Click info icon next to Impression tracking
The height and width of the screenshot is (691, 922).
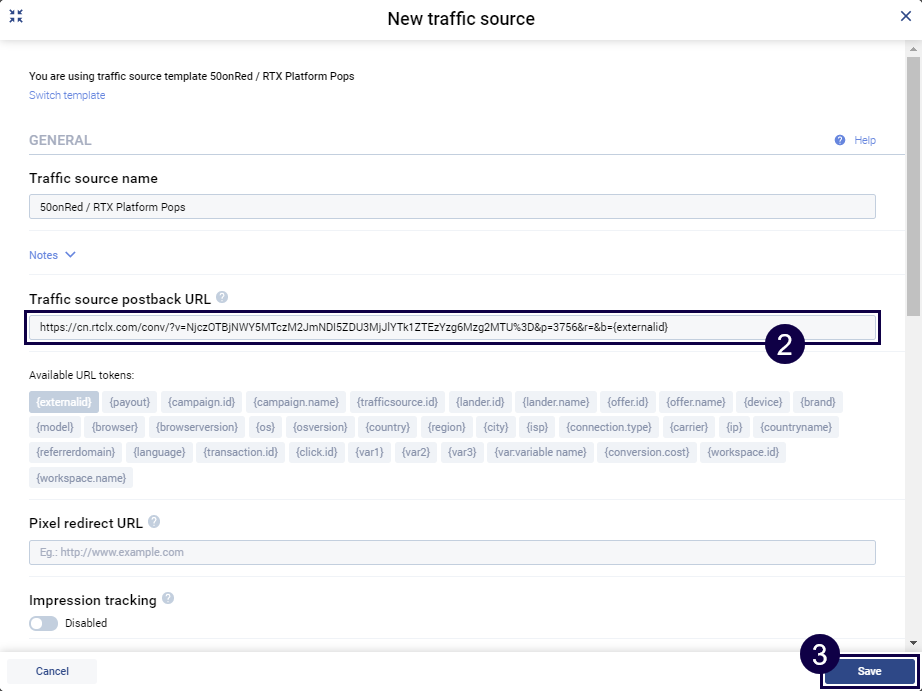point(168,599)
